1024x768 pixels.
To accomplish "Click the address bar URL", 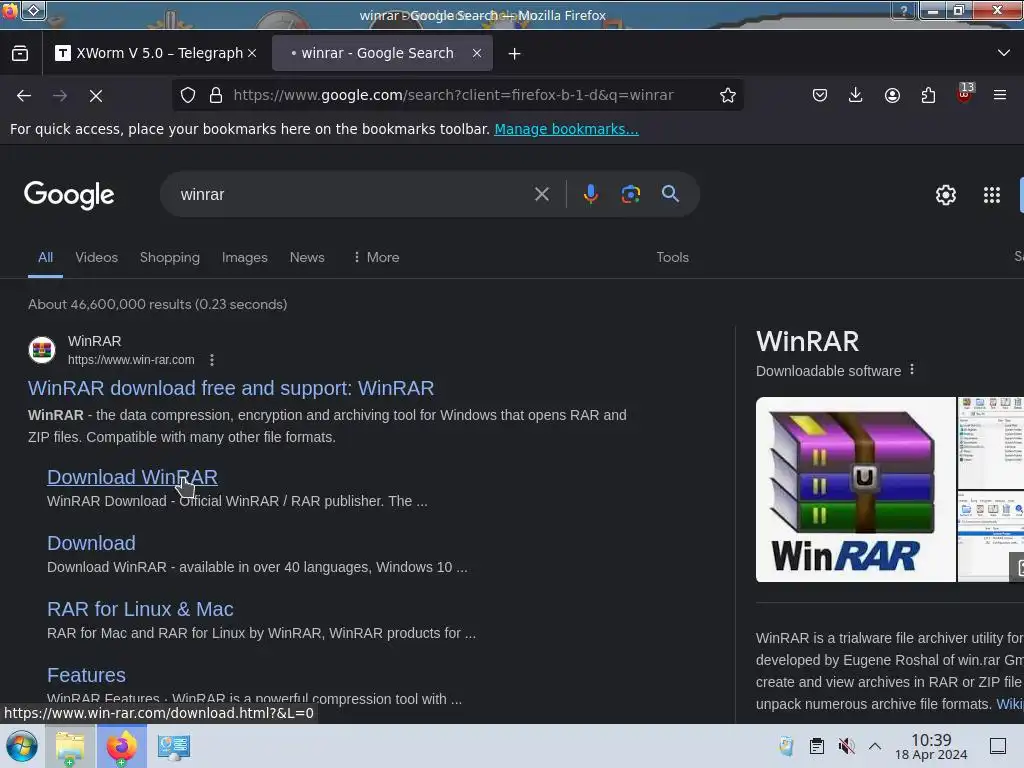I will tap(453, 95).
